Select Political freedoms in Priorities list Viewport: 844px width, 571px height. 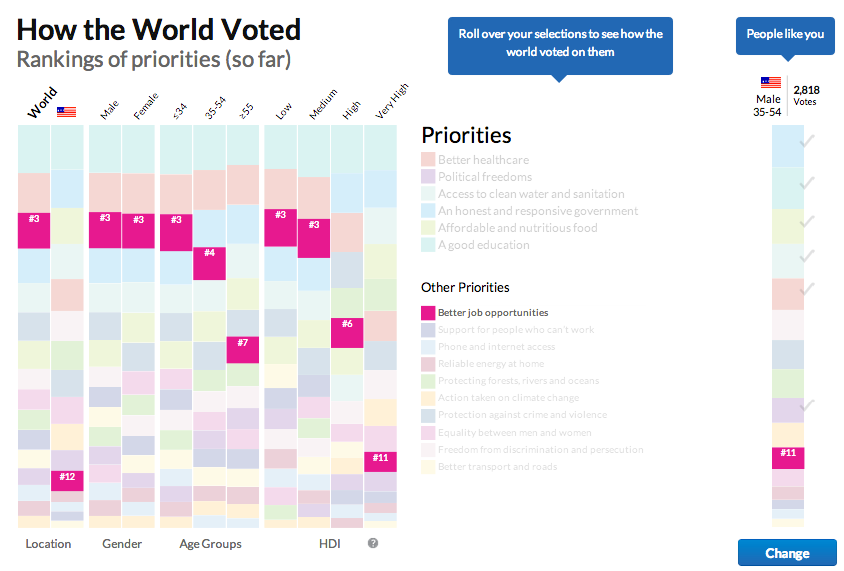[x=485, y=177]
